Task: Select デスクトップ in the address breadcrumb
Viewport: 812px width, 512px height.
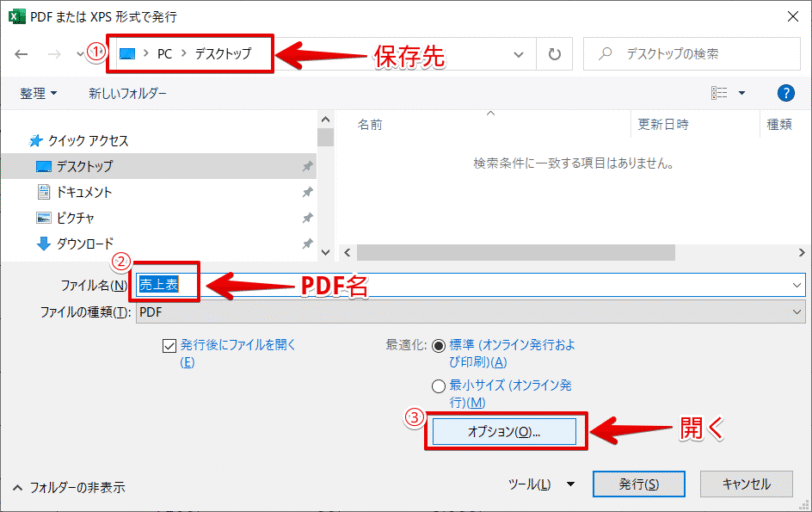Action: 223,53
